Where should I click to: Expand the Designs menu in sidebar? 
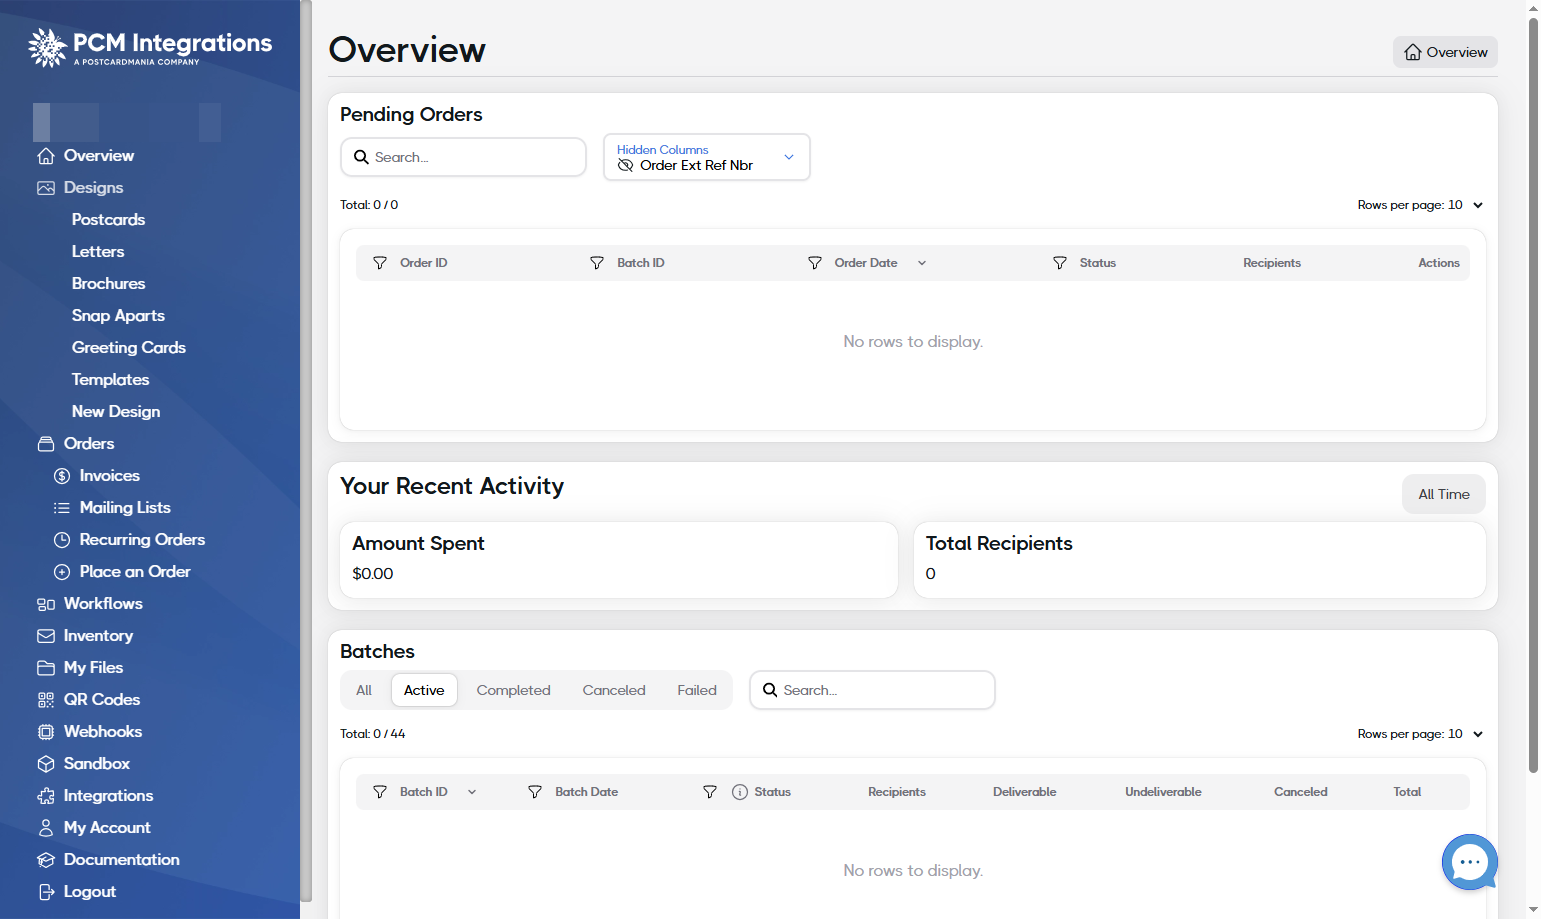point(80,188)
